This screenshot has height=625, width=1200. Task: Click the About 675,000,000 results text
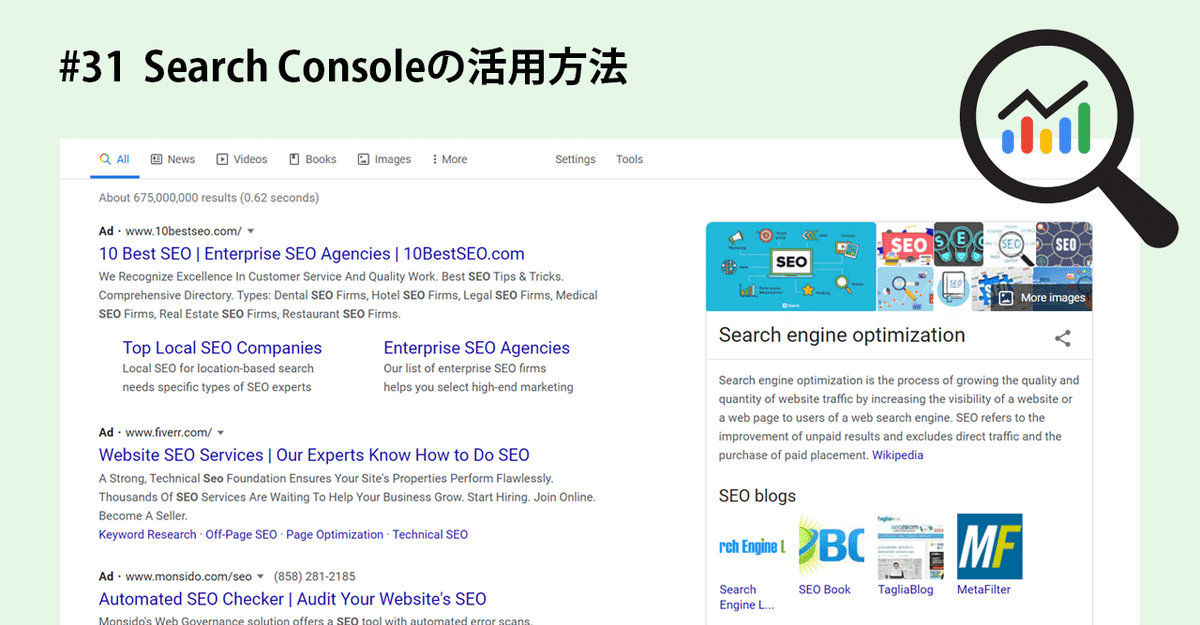click(x=209, y=198)
